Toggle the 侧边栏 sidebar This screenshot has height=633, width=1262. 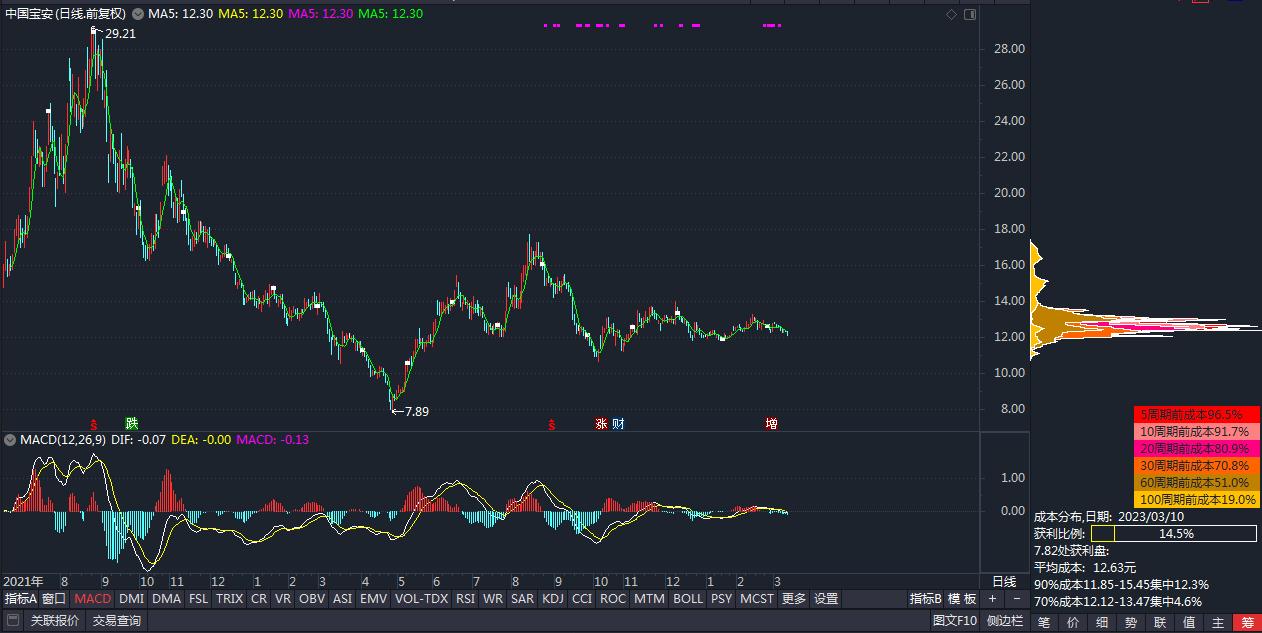pyautogui.click(x=1005, y=621)
